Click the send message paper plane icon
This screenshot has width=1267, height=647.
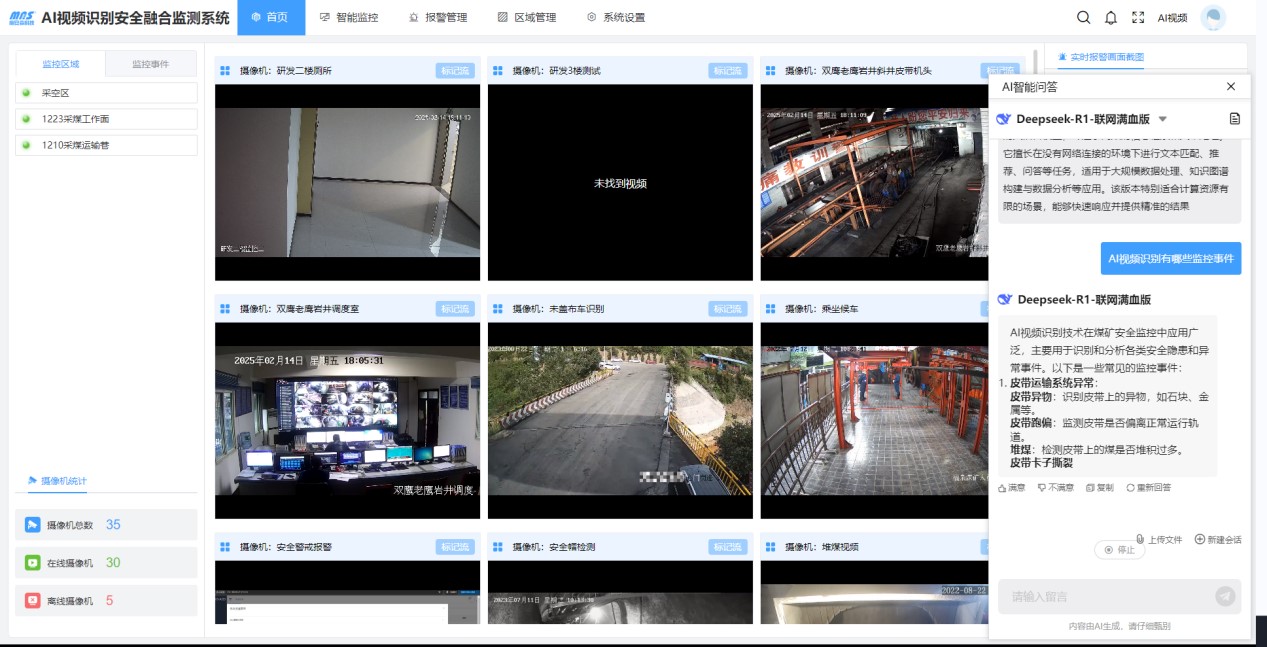(1224, 596)
